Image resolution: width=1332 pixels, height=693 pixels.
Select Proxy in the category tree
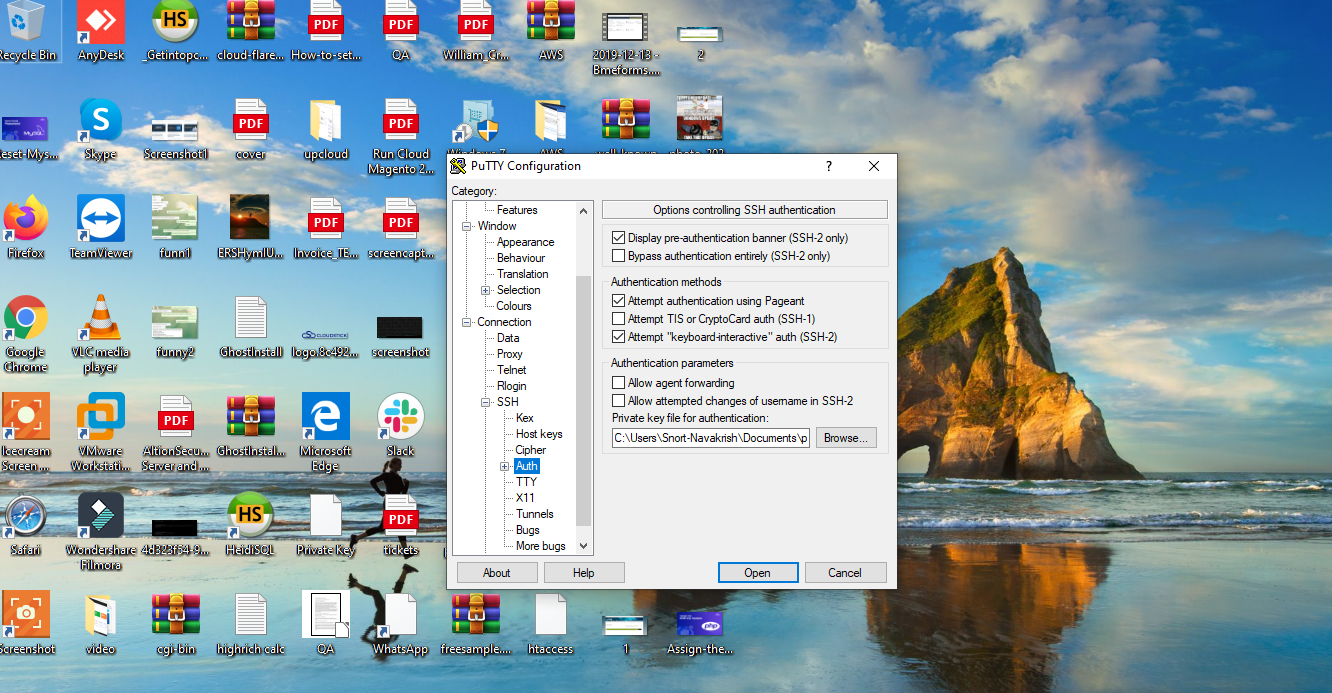(x=509, y=354)
